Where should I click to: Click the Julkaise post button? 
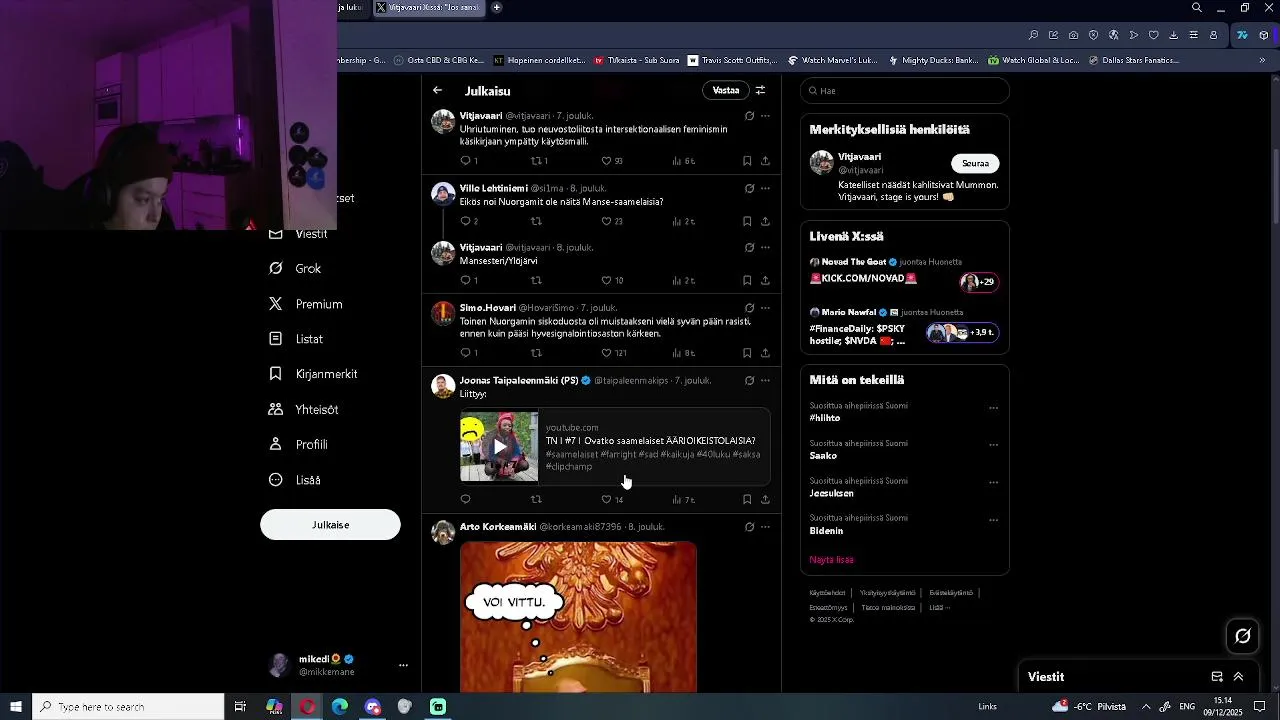tap(330, 525)
